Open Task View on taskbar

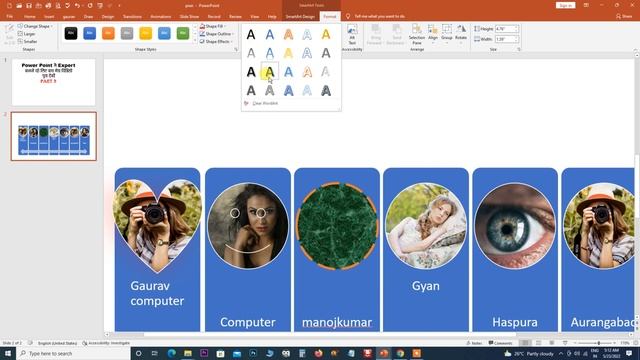[x=155, y=353]
